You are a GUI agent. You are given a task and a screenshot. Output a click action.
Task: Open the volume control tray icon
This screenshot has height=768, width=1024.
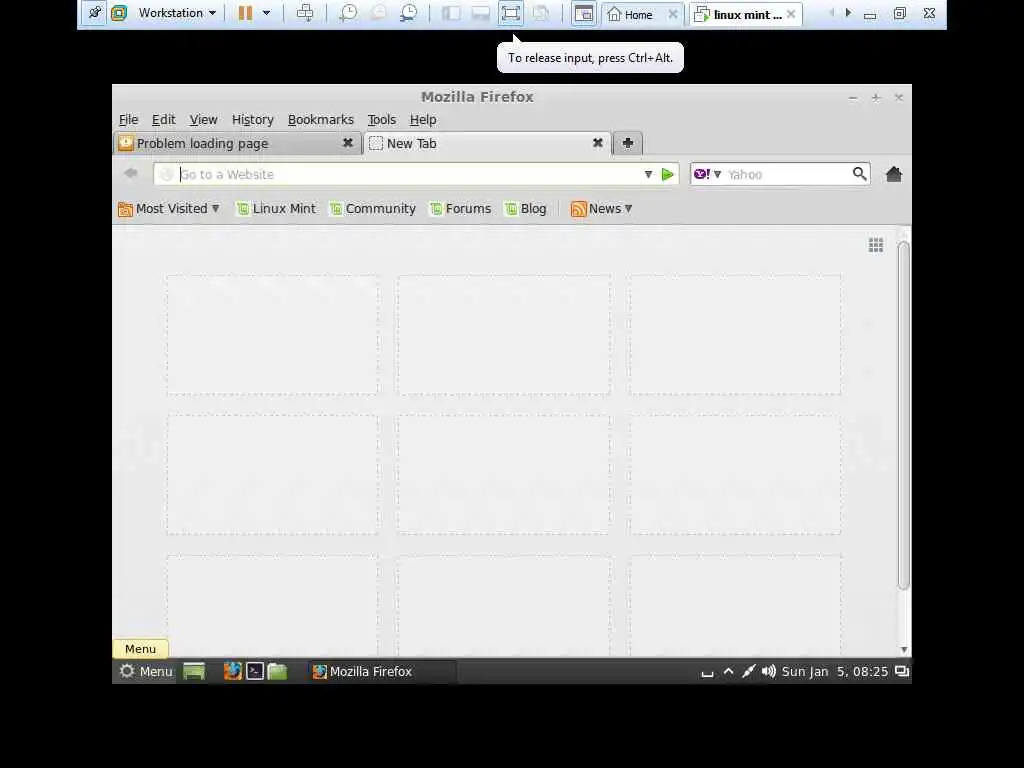point(769,671)
